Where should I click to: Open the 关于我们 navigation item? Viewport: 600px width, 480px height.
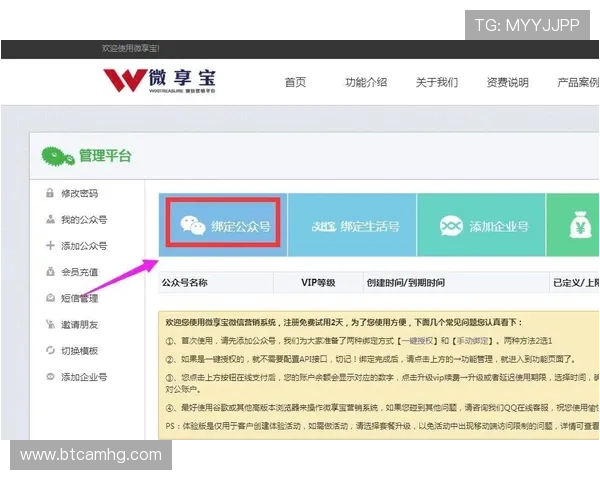(437, 82)
